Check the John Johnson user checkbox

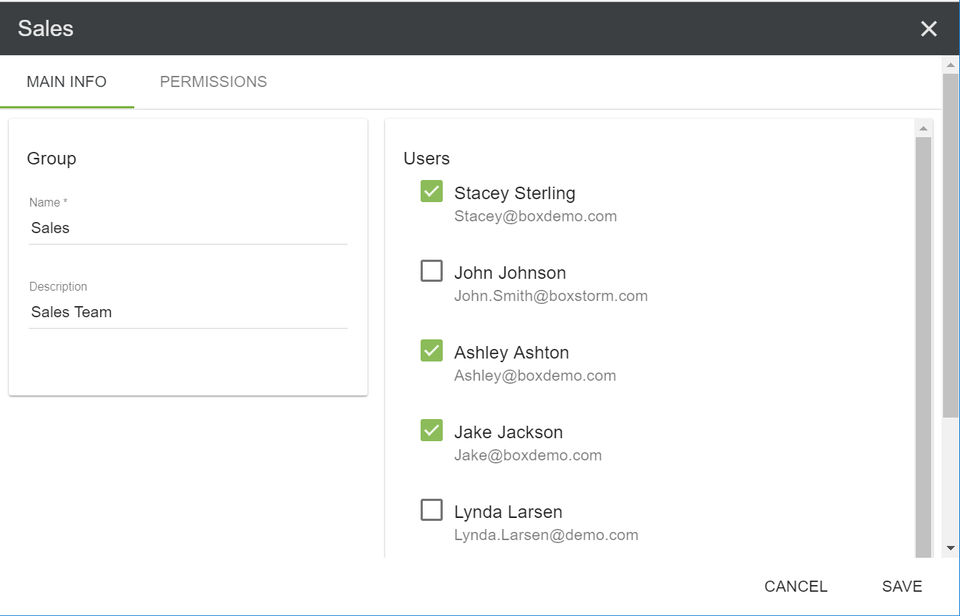coord(431,271)
